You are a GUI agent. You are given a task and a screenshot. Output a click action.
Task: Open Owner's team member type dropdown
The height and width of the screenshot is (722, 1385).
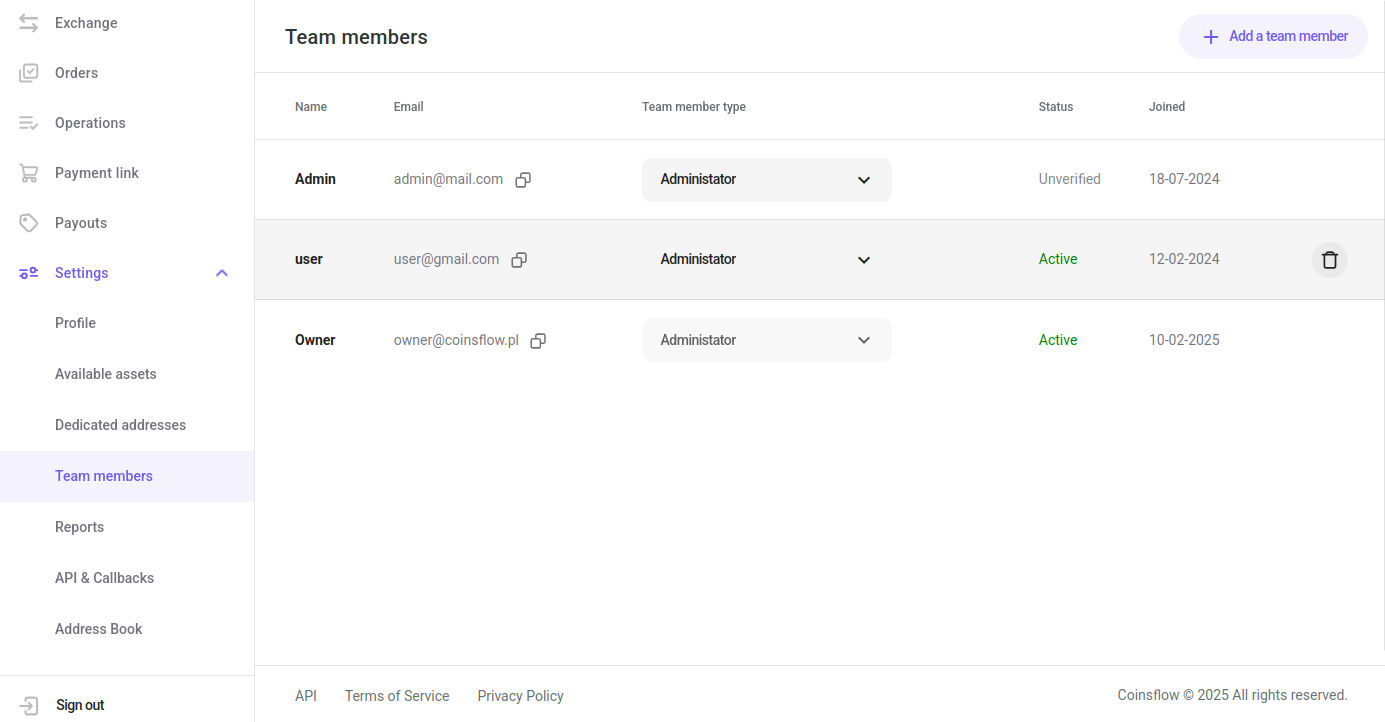(766, 341)
